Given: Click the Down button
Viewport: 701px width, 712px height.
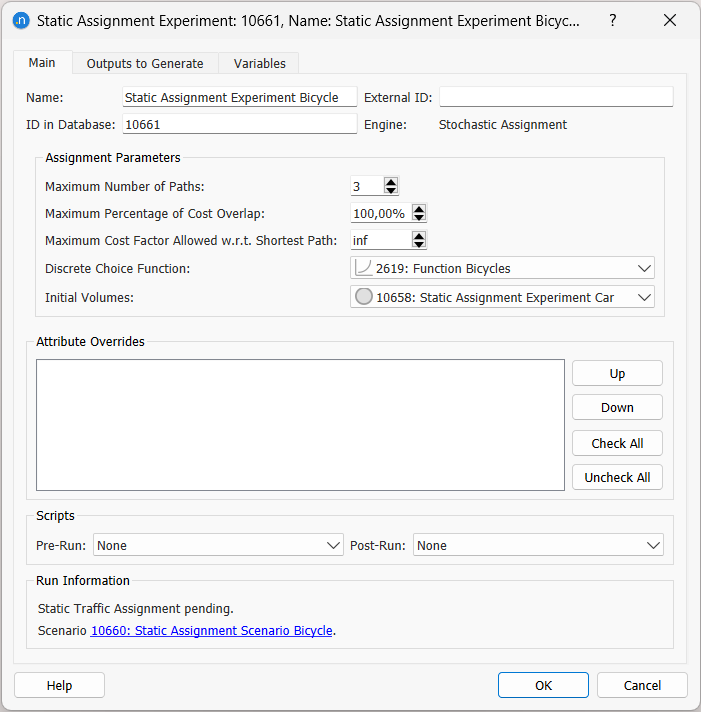Looking at the screenshot, I should tap(617, 407).
